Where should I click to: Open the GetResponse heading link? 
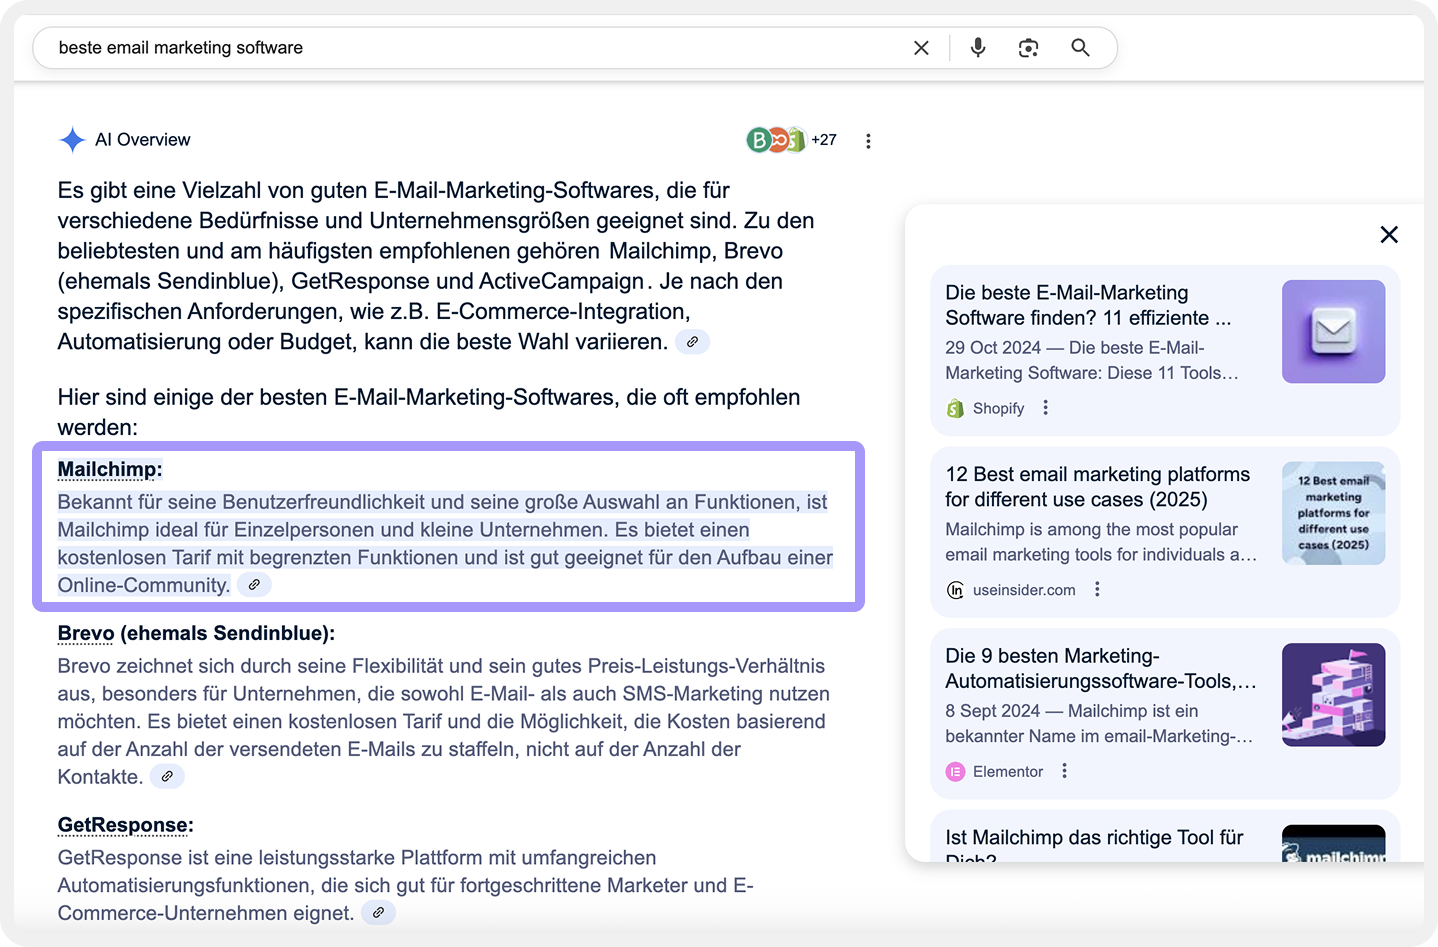(x=123, y=825)
